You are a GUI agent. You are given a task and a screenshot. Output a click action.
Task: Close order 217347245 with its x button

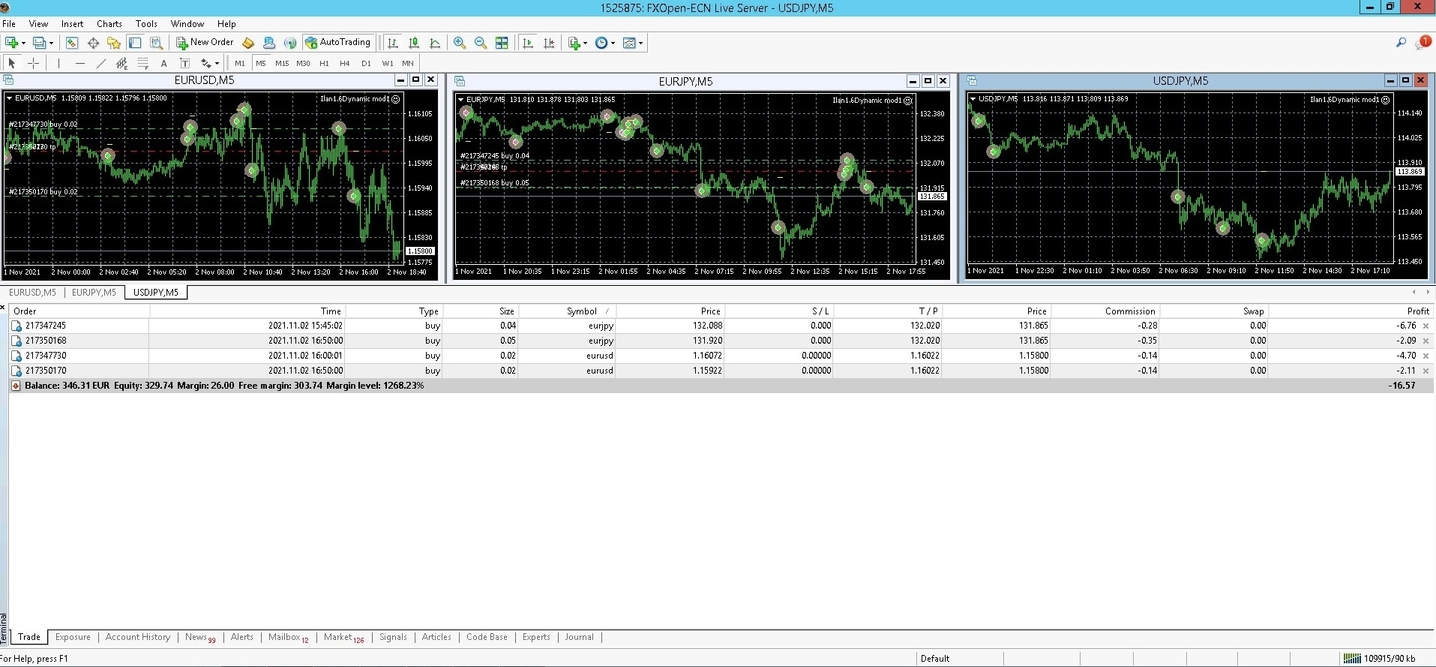[1426, 326]
